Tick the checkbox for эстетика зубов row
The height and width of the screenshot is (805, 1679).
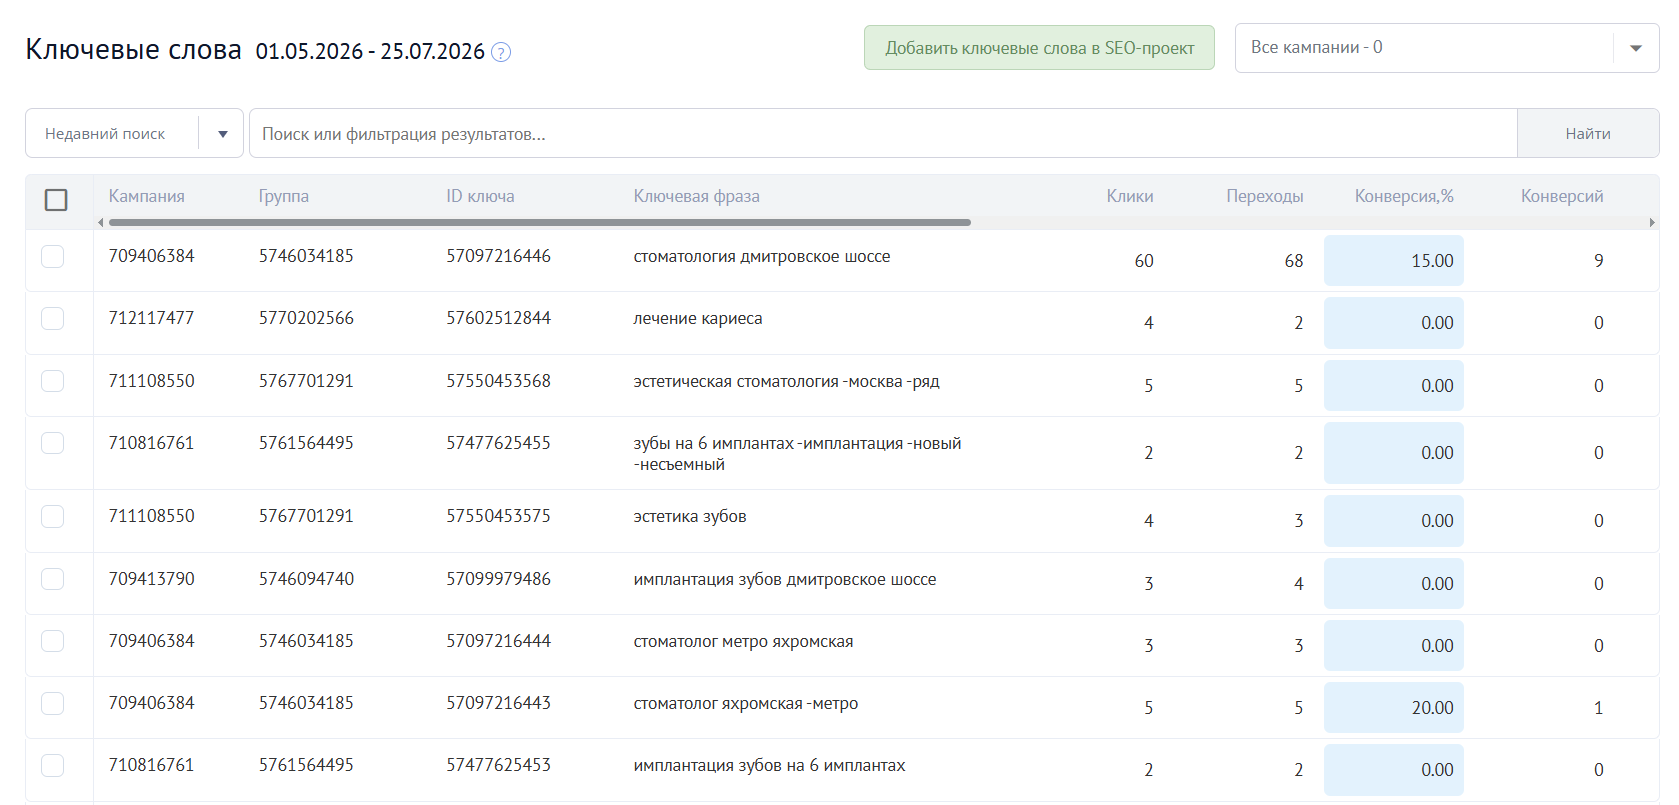pos(53,516)
